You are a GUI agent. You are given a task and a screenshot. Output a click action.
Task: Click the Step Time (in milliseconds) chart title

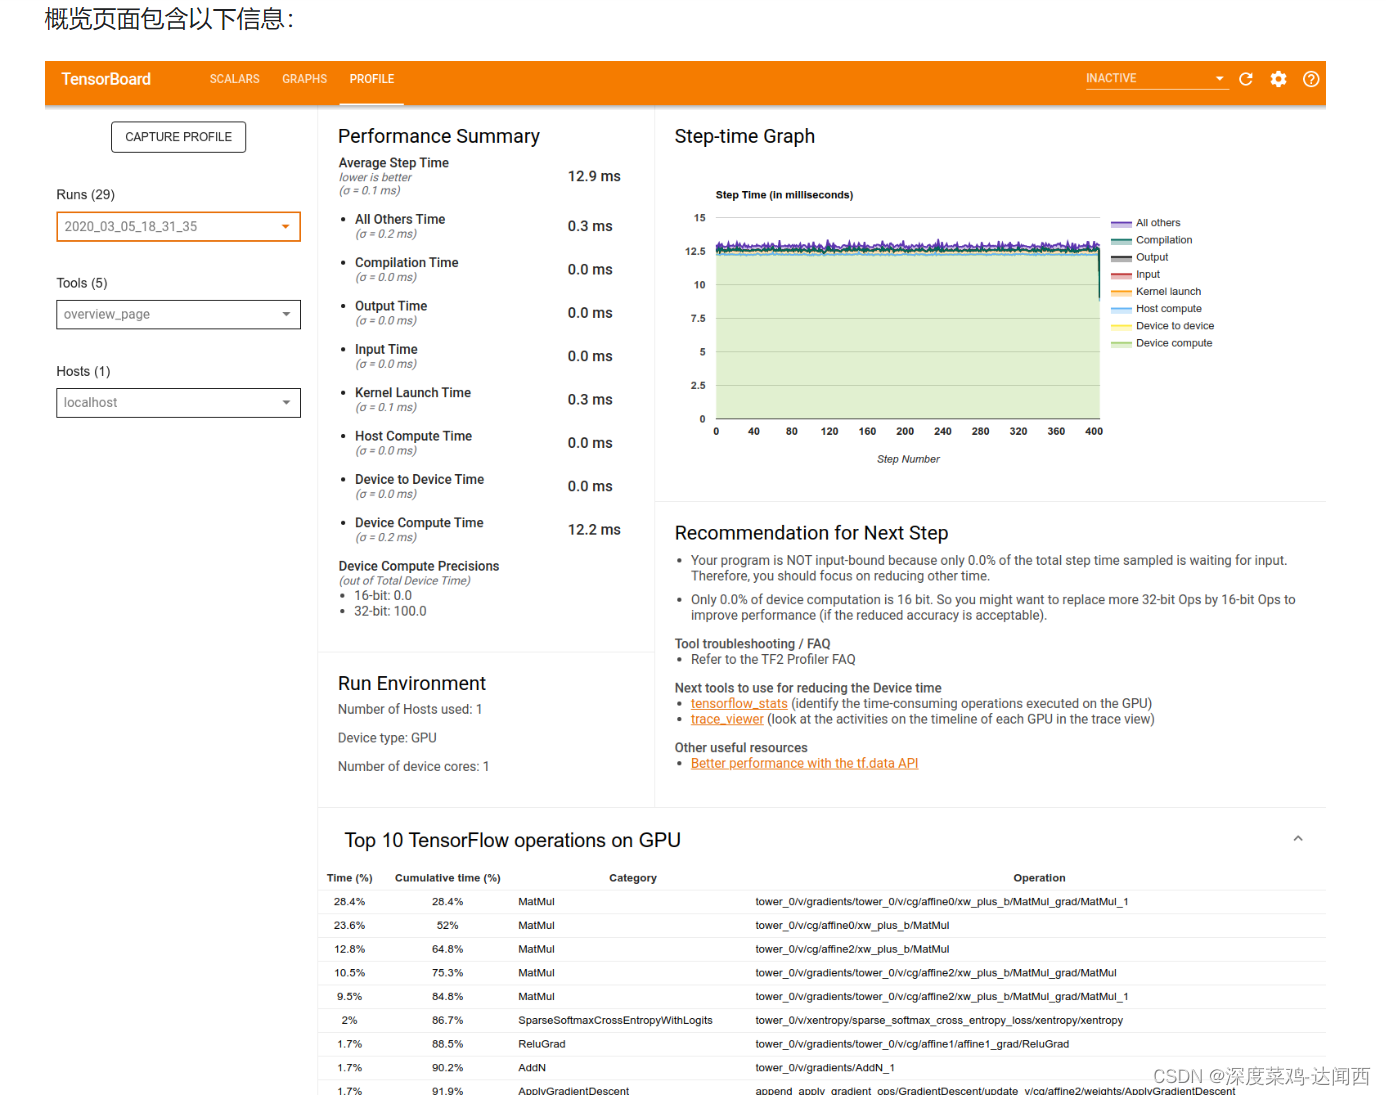pos(784,196)
